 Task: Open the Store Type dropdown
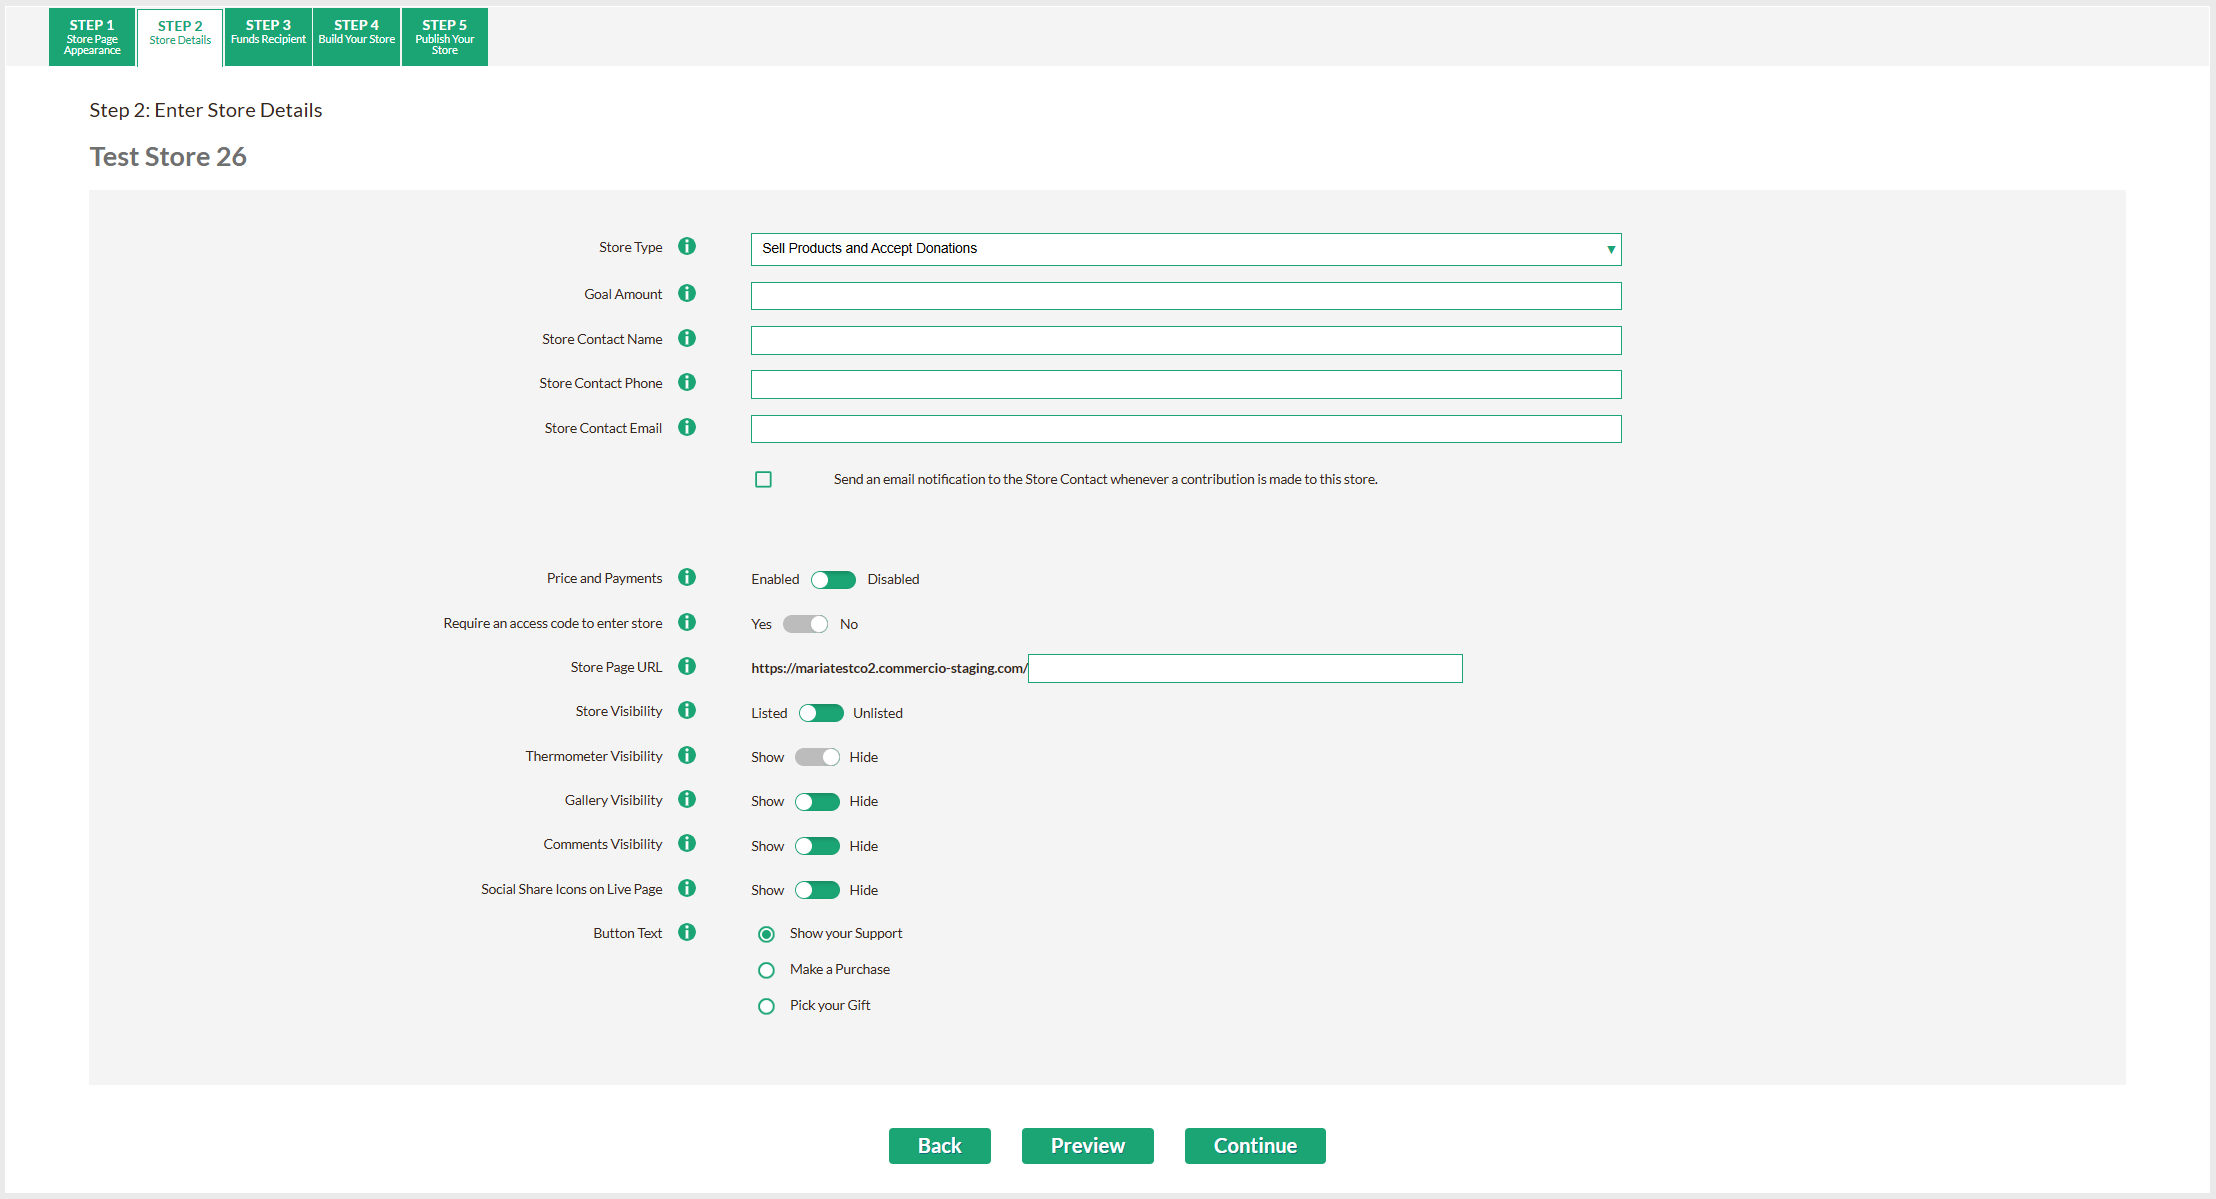pyautogui.click(x=1185, y=249)
